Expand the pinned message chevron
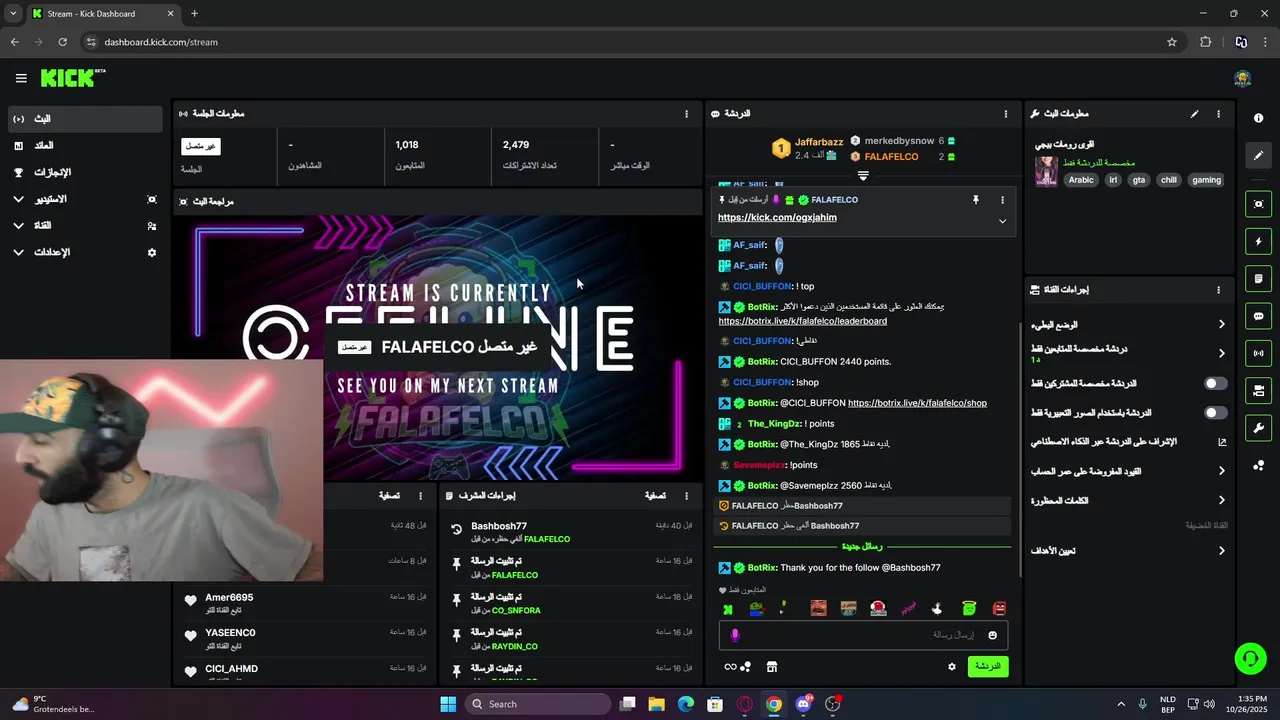 point(1002,221)
